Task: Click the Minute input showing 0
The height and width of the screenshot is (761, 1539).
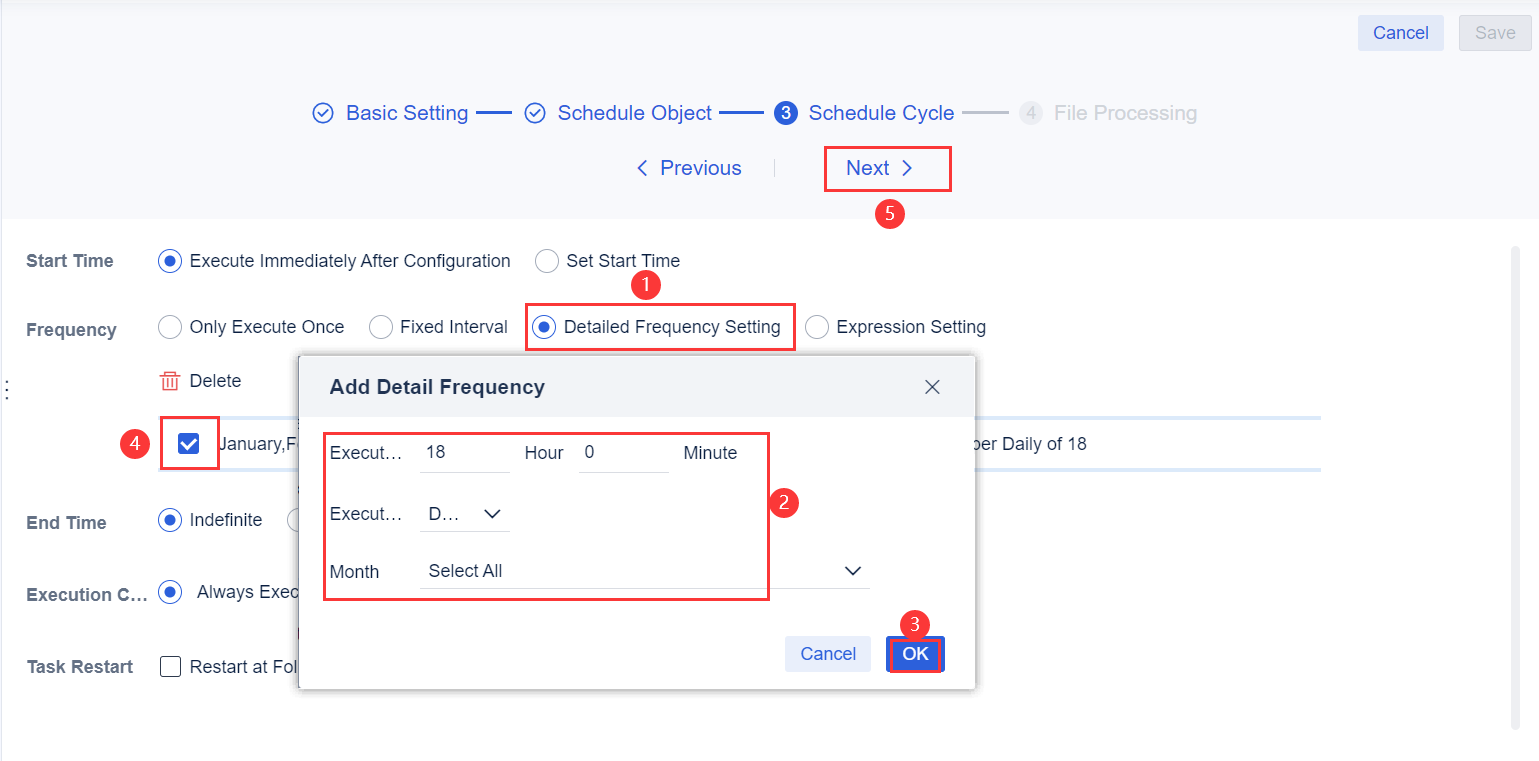Action: (624, 452)
